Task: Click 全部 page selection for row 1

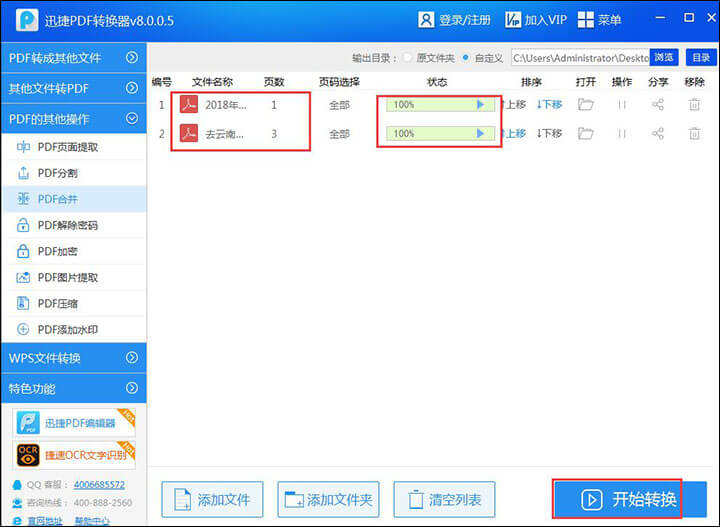Action: (x=339, y=105)
